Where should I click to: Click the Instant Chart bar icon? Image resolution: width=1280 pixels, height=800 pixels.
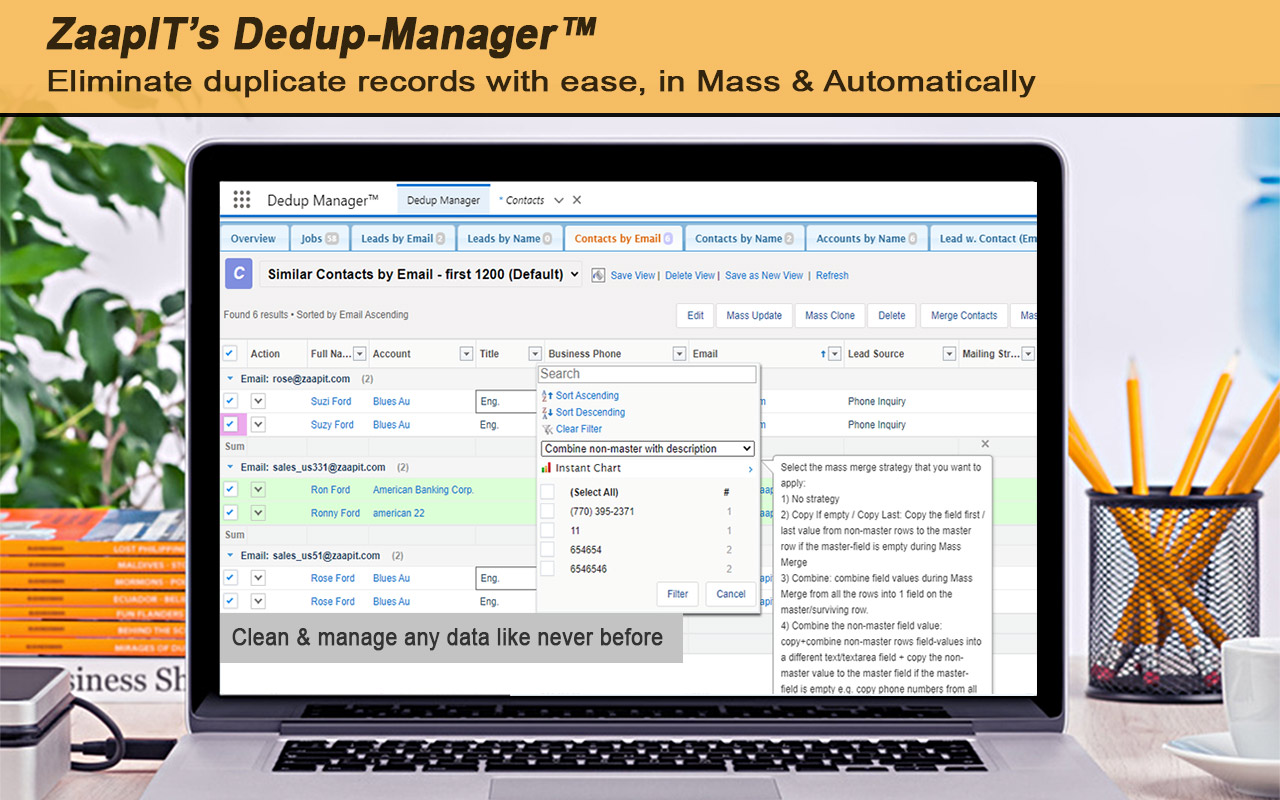tap(547, 468)
